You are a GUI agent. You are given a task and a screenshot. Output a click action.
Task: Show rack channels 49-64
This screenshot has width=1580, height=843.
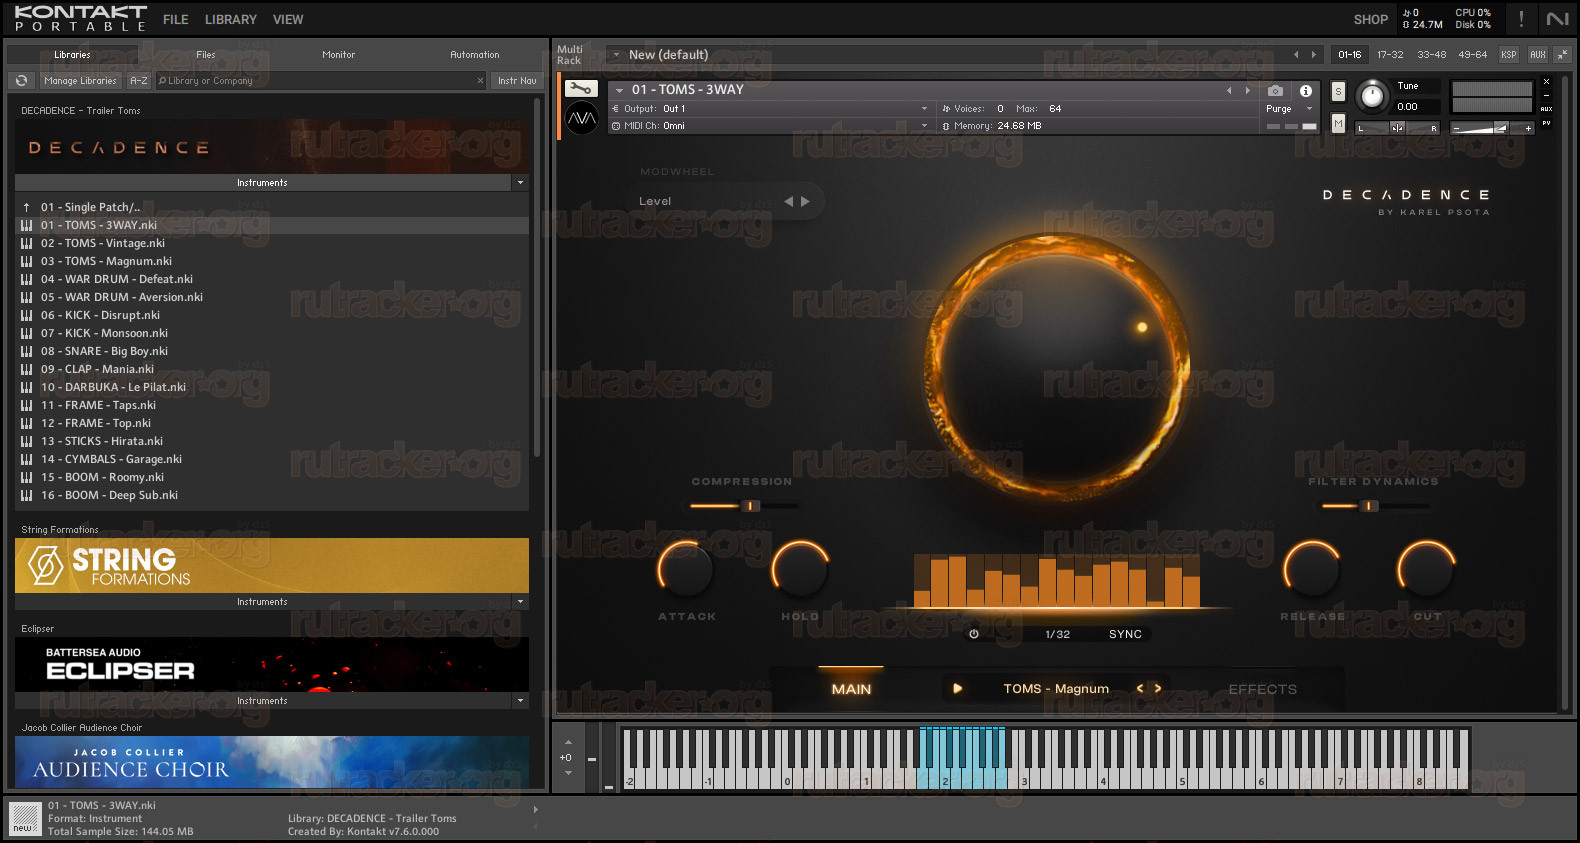tap(1473, 55)
